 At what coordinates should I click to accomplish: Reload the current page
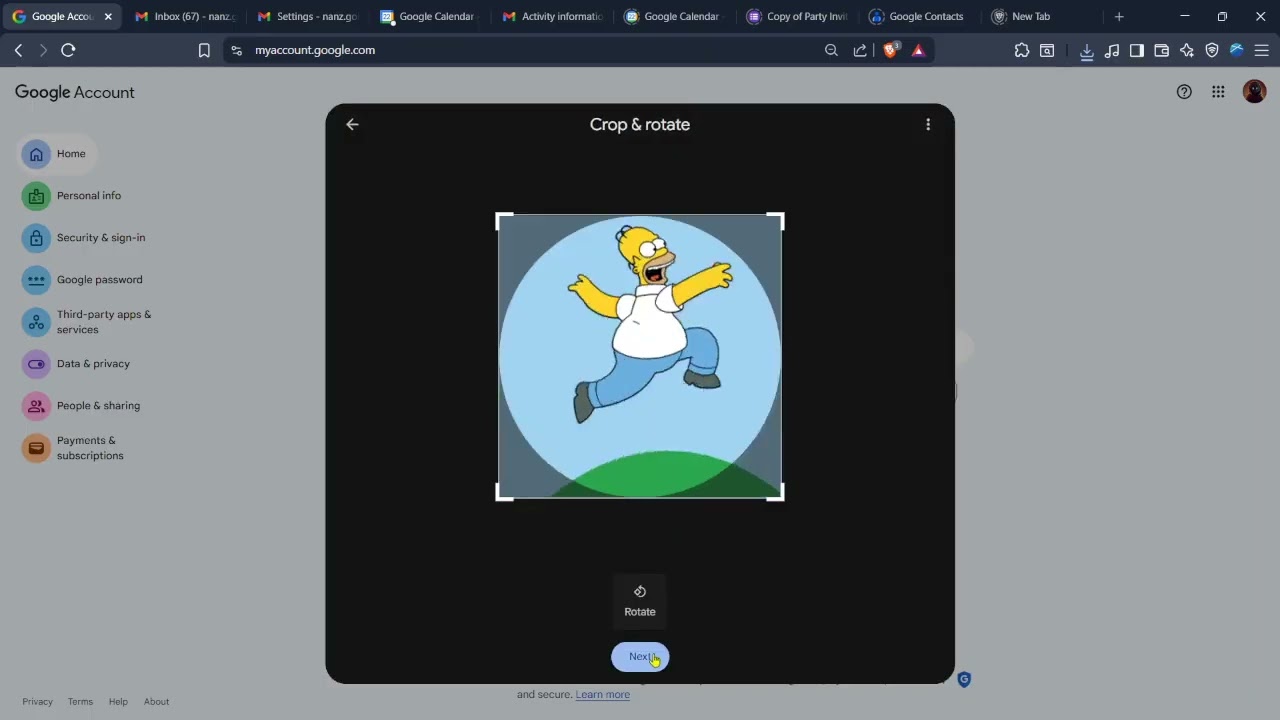coord(68,50)
